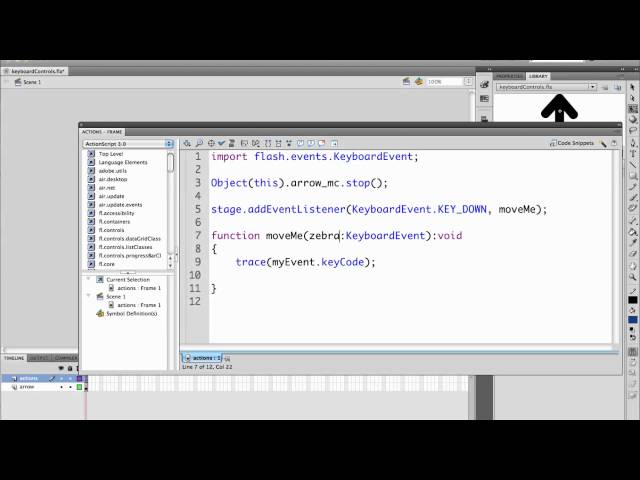Open the Code Snippets panel
This screenshot has width=640, height=480.
click(x=571, y=143)
